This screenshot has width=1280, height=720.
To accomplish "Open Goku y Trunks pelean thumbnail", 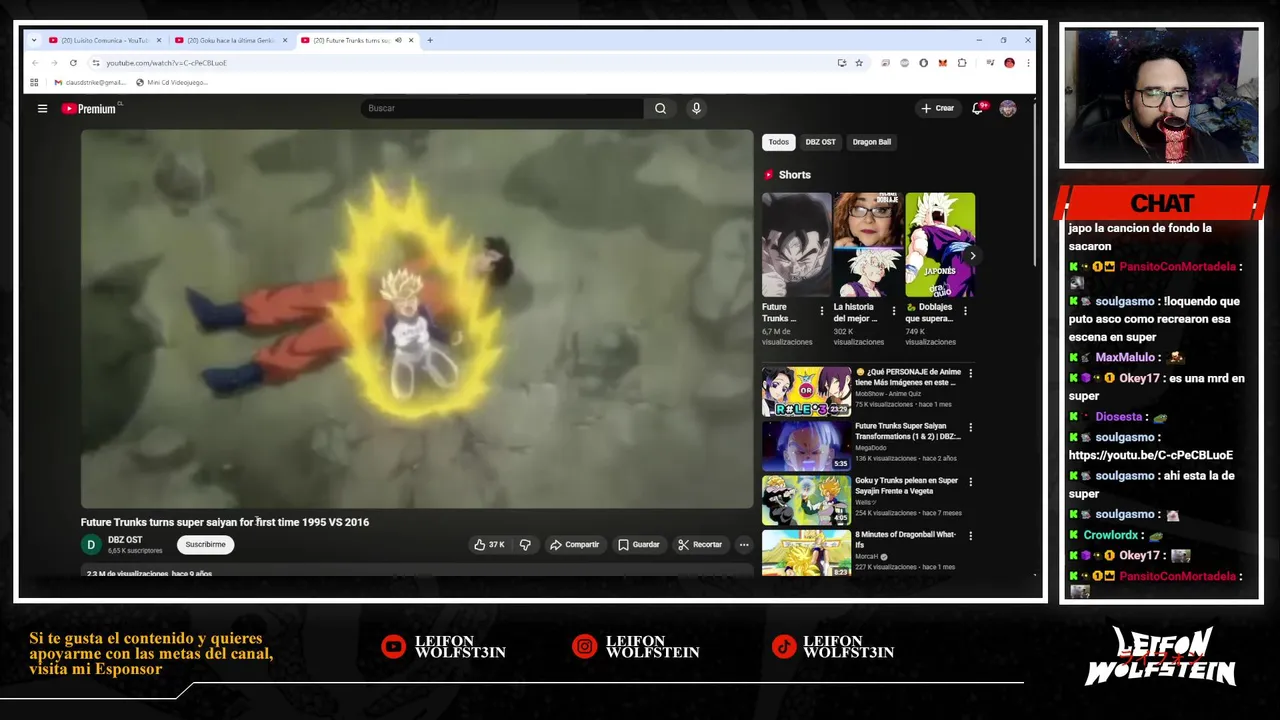I will pos(806,500).
